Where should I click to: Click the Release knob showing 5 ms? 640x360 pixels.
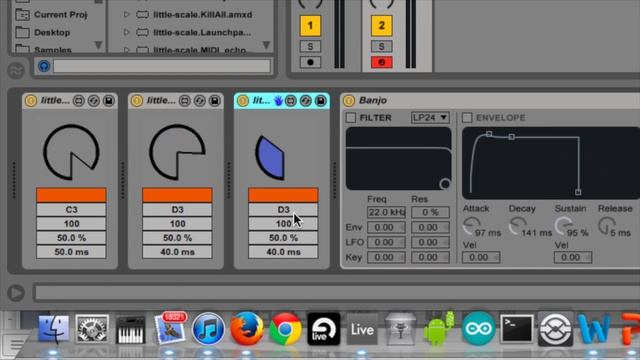(x=607, y=226)
